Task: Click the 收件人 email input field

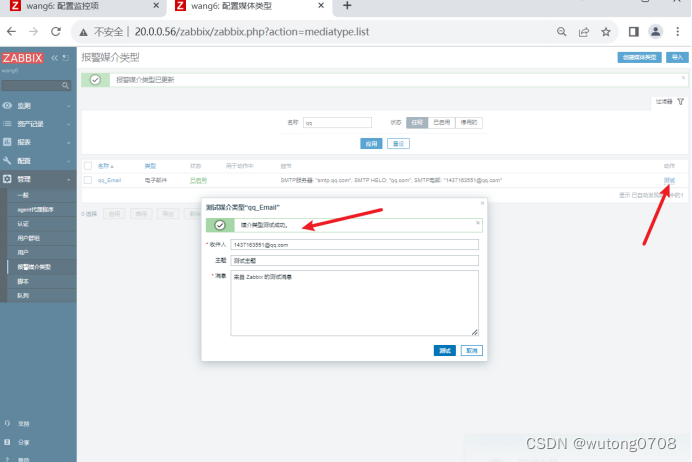Action: point(354,244)
